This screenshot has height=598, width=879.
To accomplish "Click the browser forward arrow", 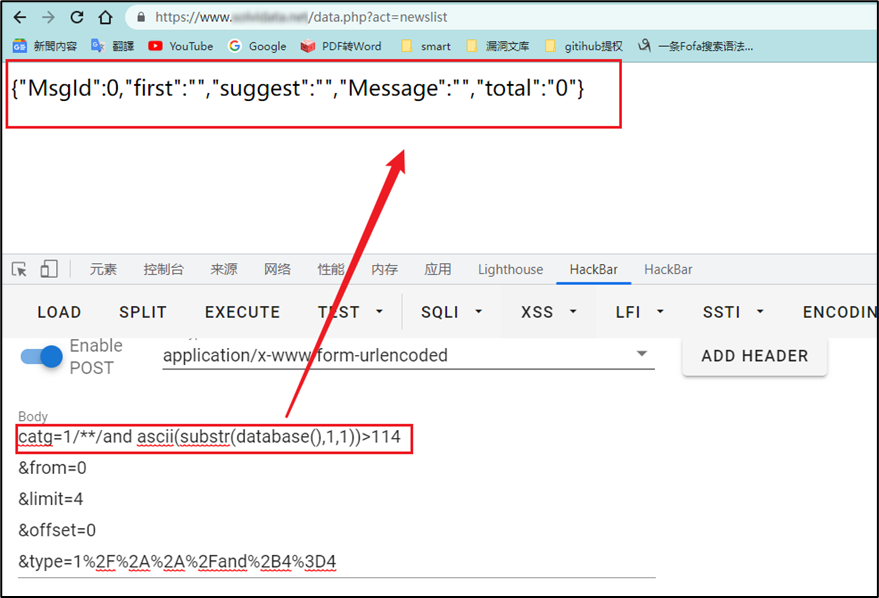I will [48, 17].
